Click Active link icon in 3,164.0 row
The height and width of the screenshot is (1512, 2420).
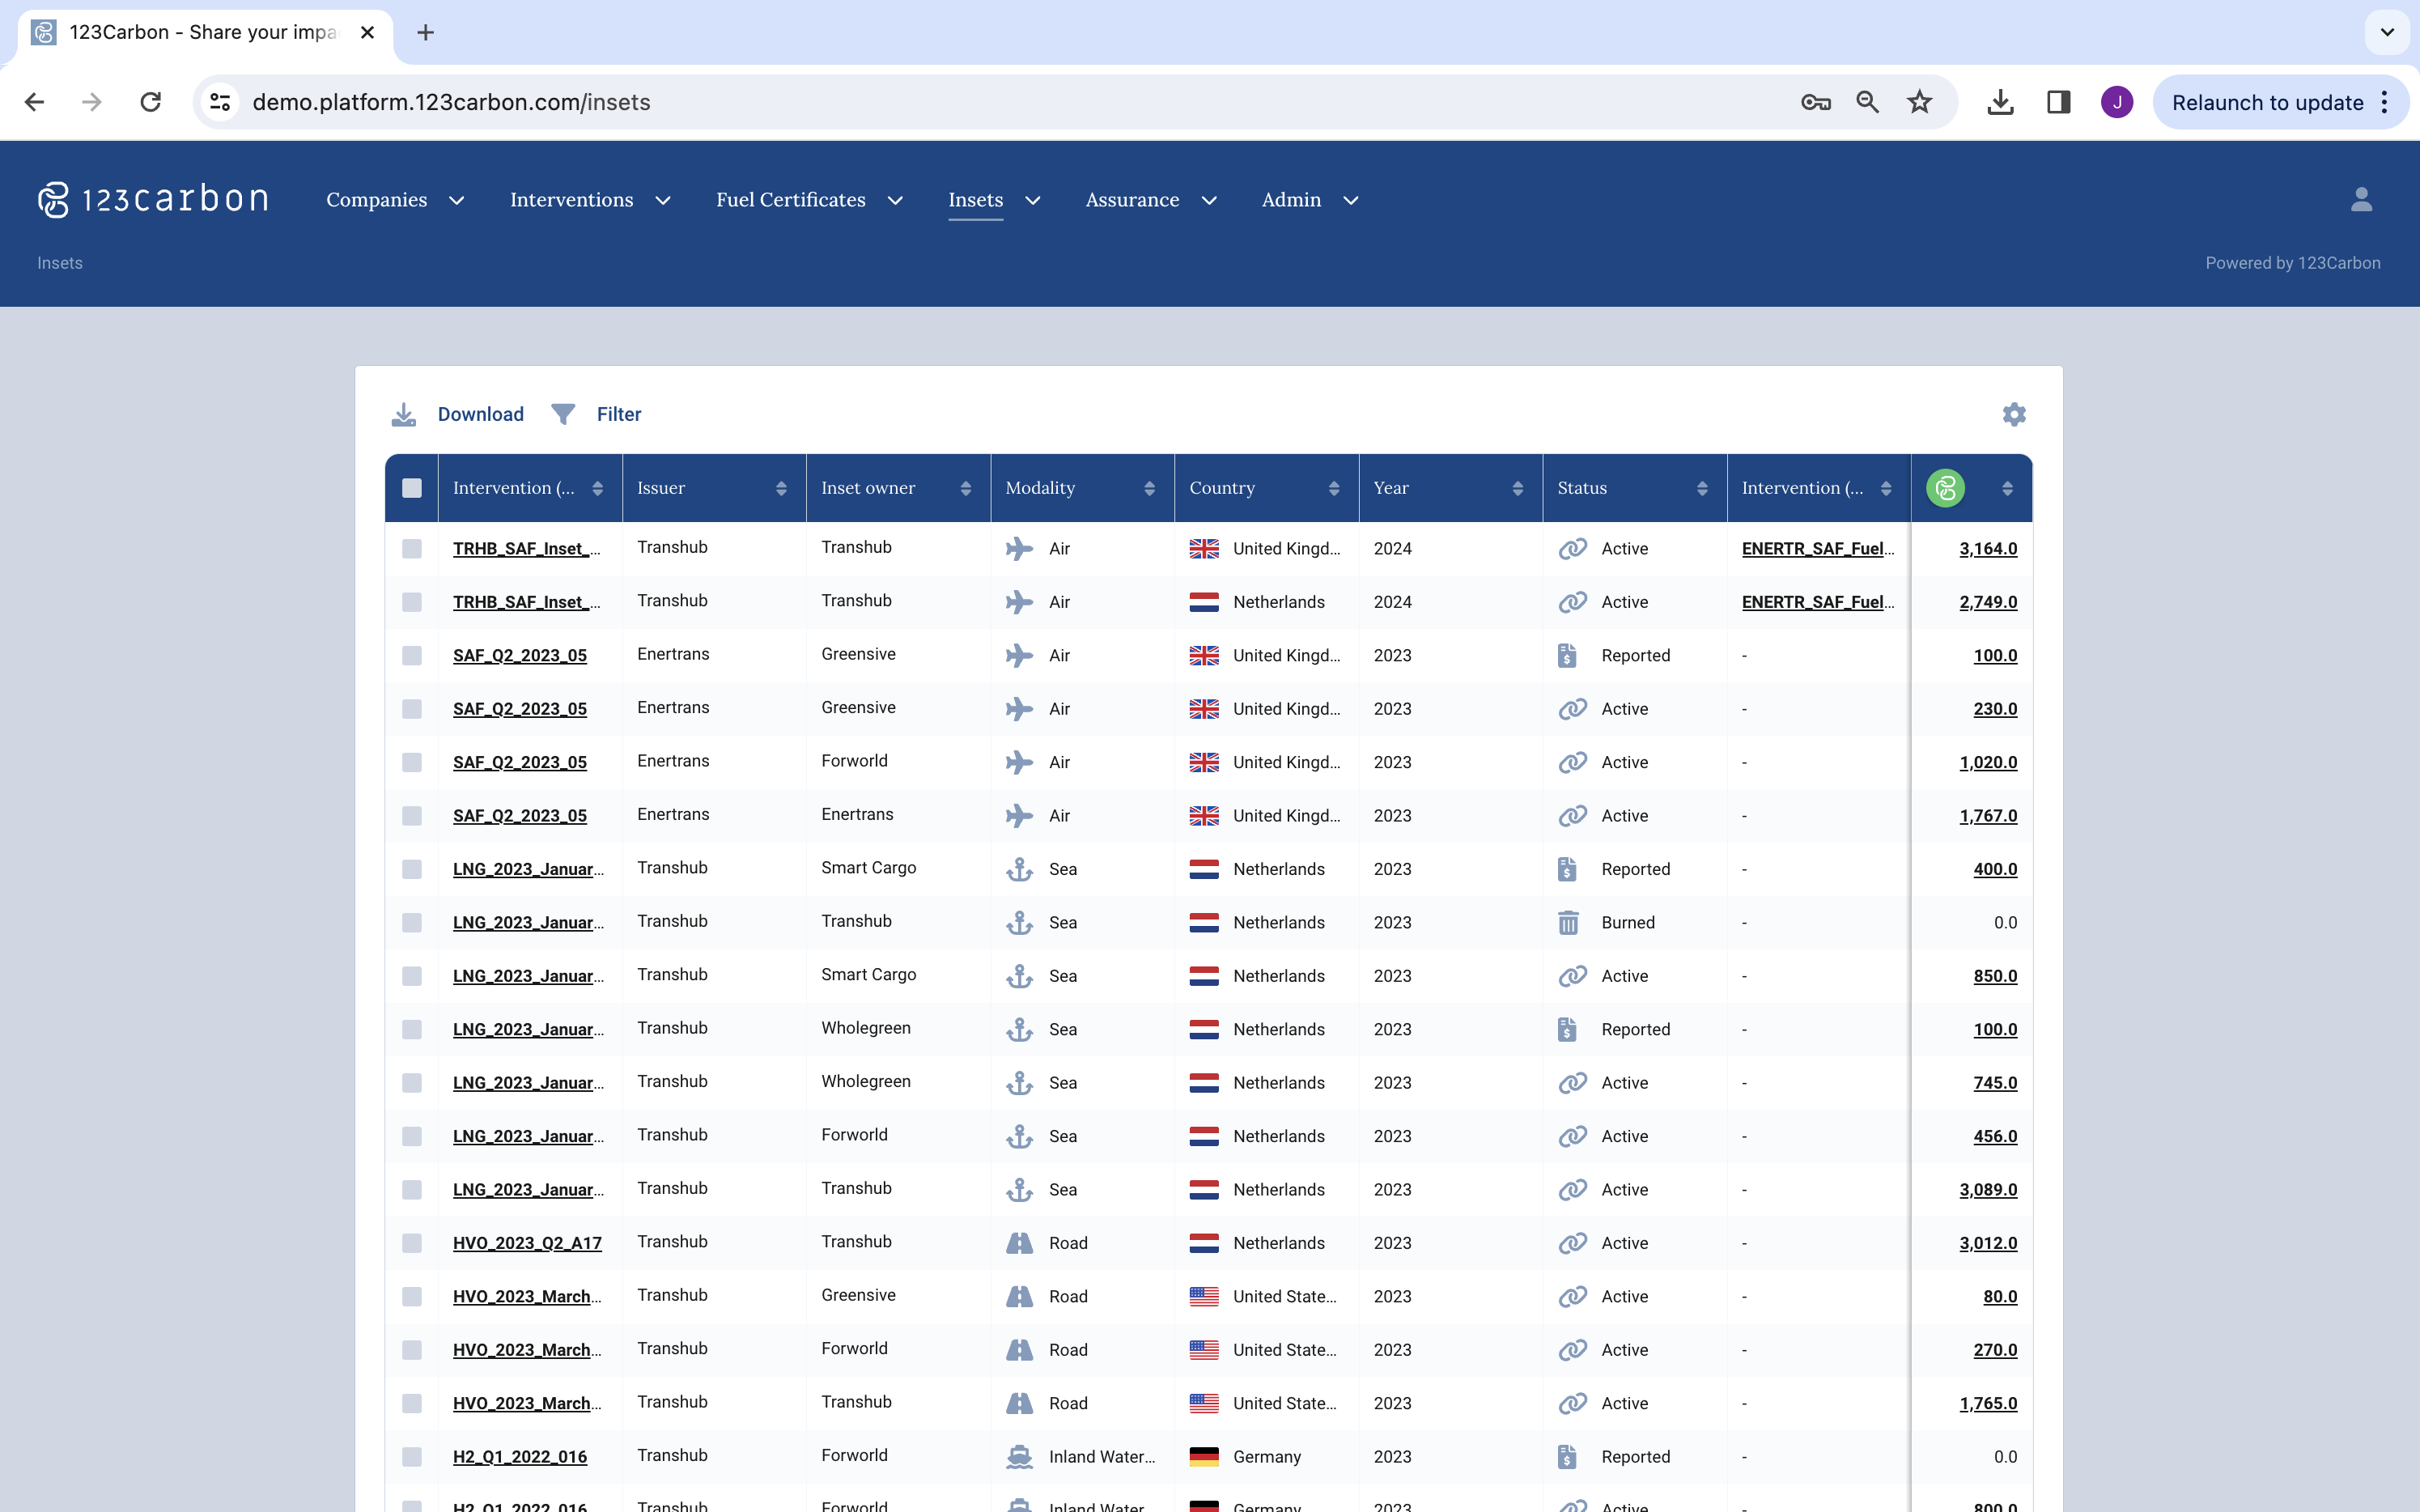(1572, 549)
